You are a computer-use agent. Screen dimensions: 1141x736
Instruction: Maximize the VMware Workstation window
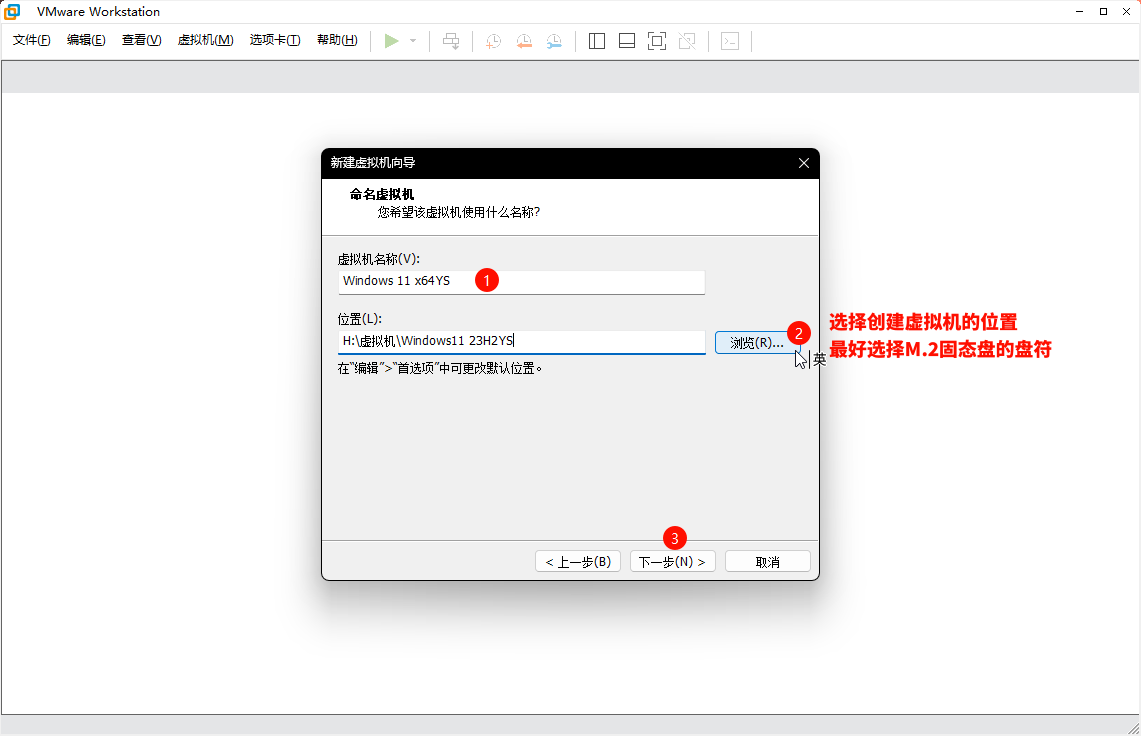[x=1103, y=12]
